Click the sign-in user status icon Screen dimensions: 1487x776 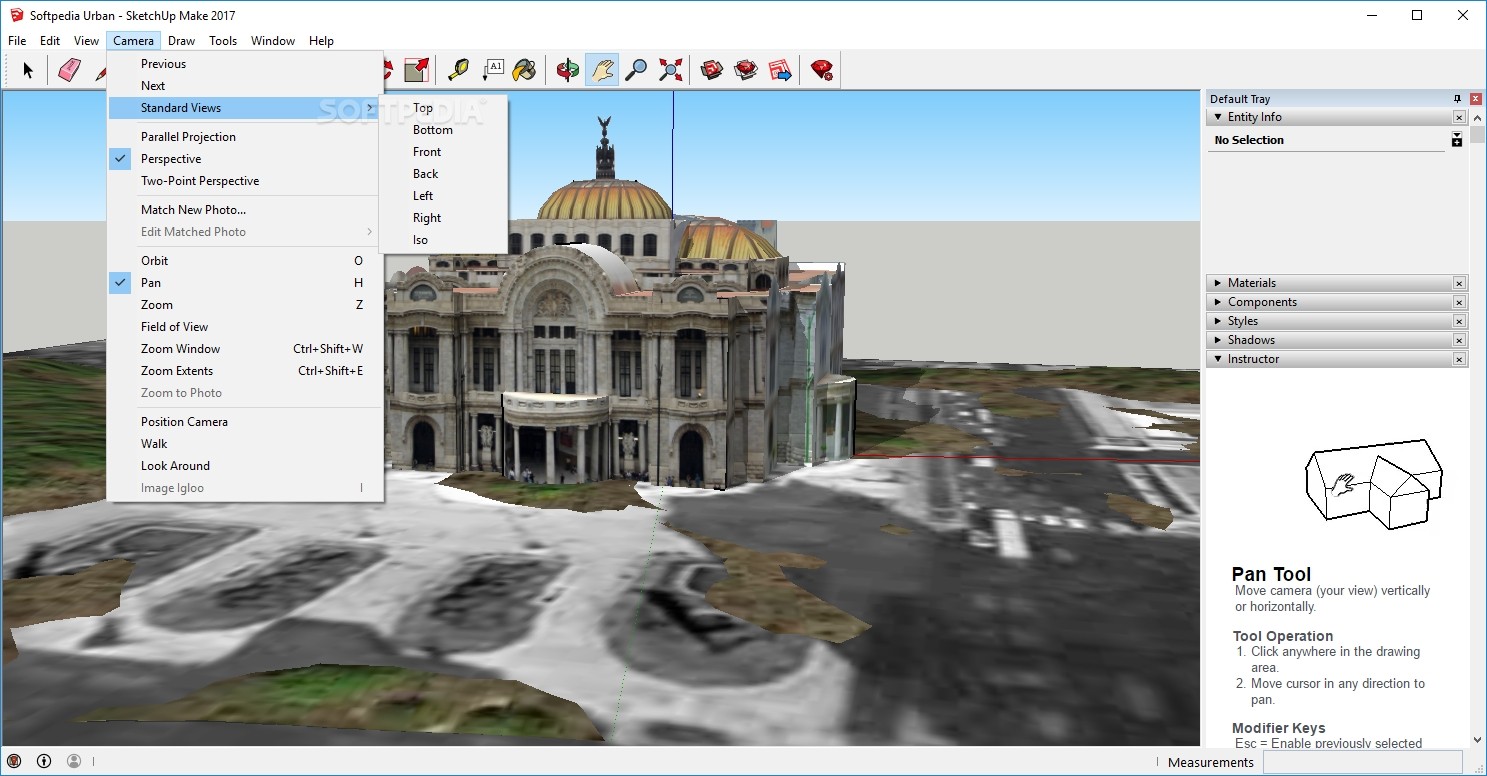74,761
